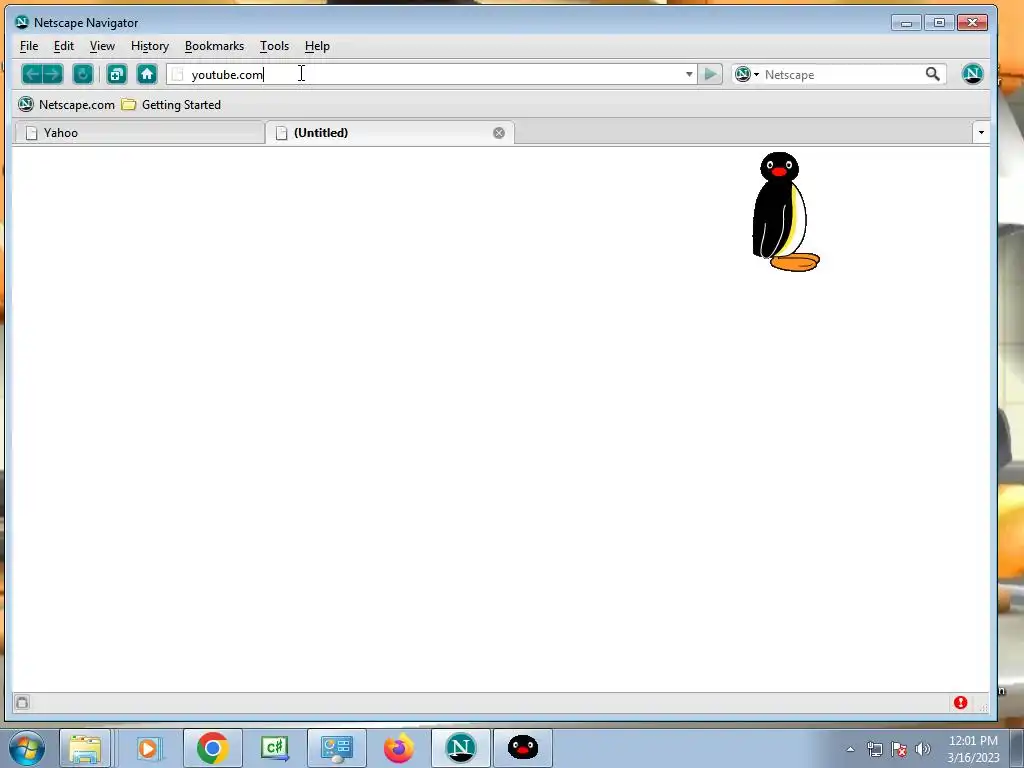Click the search magnifier icon
Screen dimensions: 1024x768
coord(933,74)
